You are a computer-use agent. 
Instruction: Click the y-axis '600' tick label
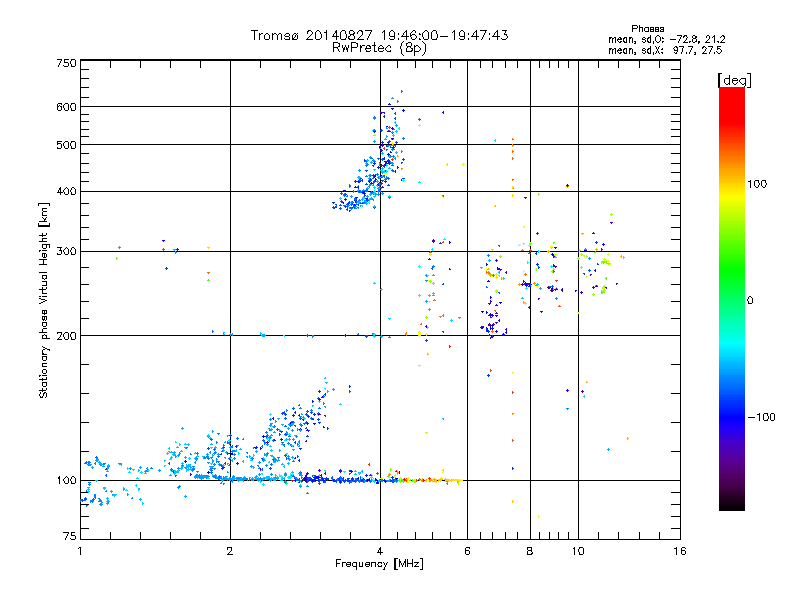click(x=66, y=107)
